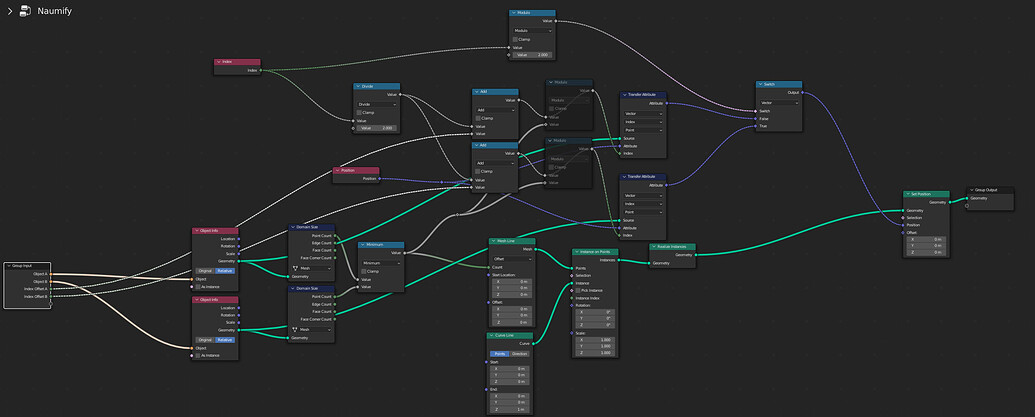
Task: Collapse the Switch node via its chevron
Action: pyautogui.click(x=760, y=84)
